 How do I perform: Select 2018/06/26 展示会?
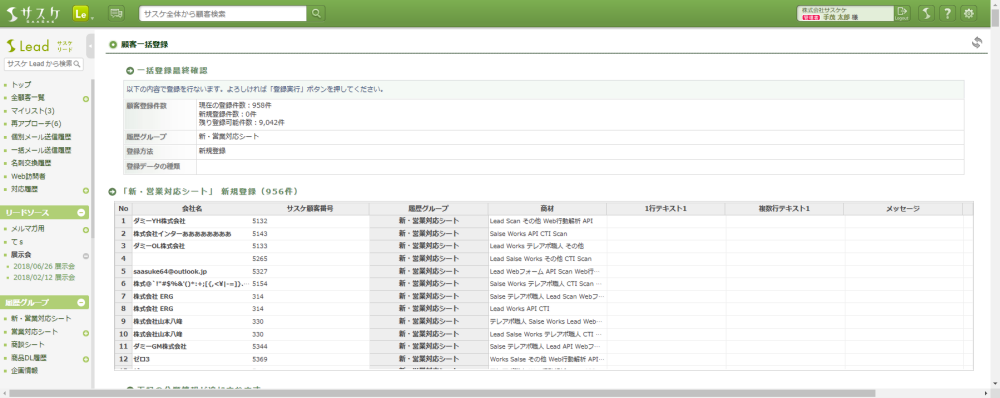pos(45,266)
